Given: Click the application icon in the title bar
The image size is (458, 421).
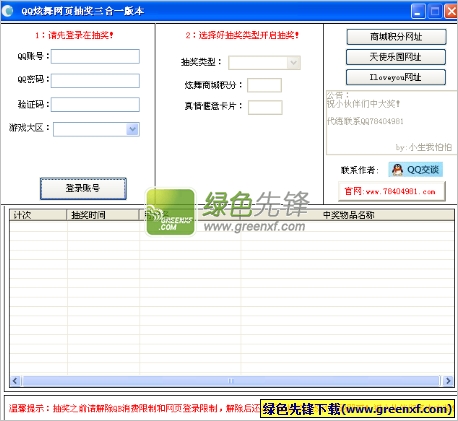Looking at the screenshot, I should (x=8, y=11).
